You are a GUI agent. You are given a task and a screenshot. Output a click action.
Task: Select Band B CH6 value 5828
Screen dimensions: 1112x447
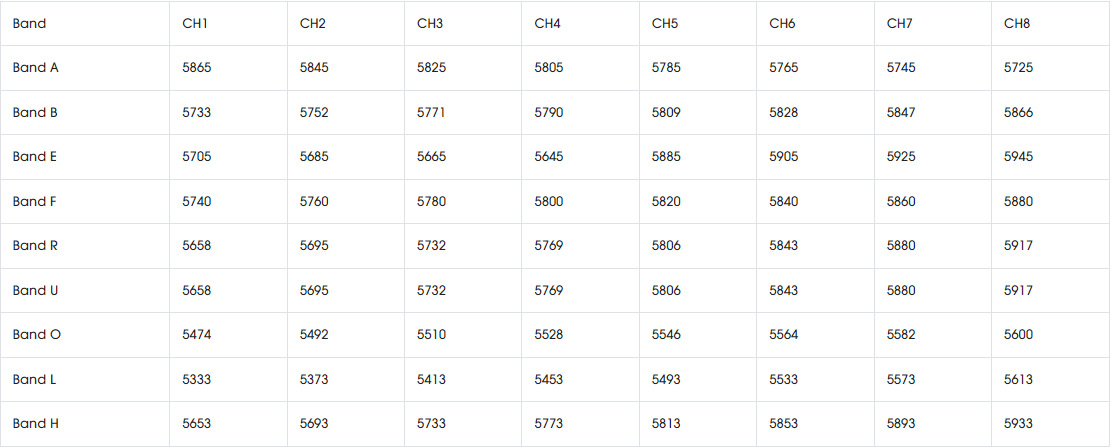pyautogui.click(x=784, y=112)
